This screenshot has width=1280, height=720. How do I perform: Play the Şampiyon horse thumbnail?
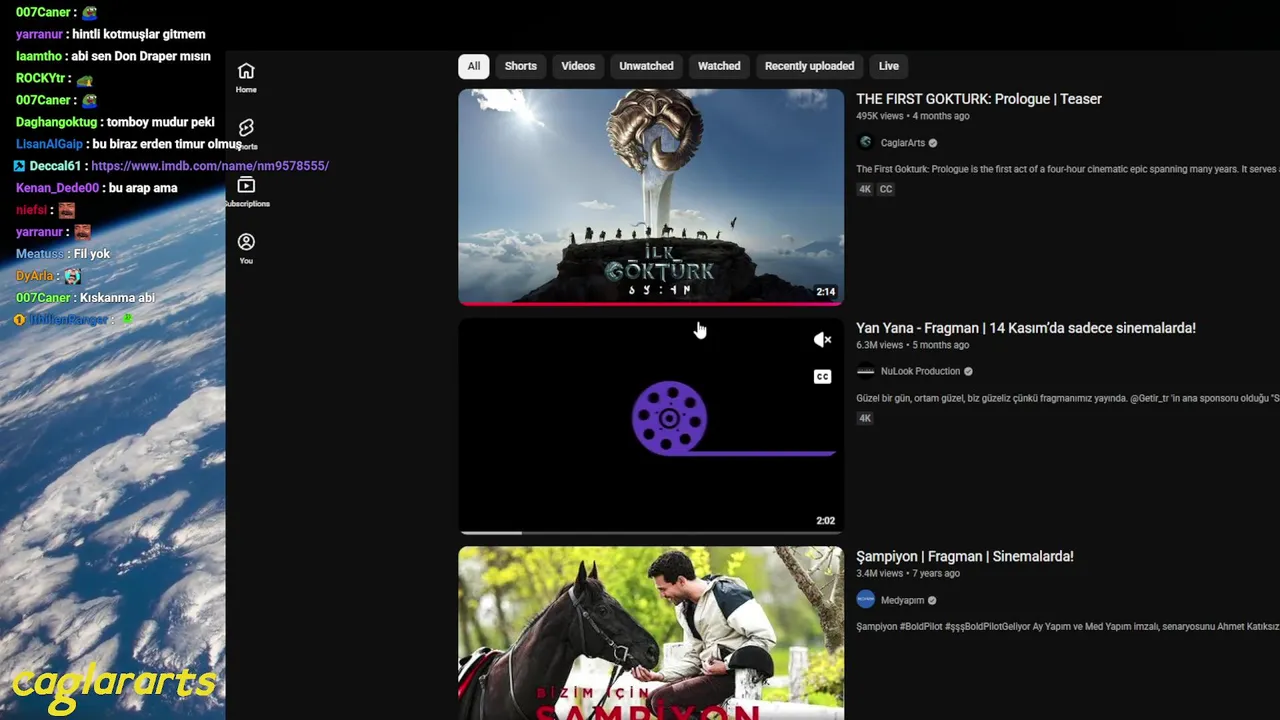click(651, 633)
